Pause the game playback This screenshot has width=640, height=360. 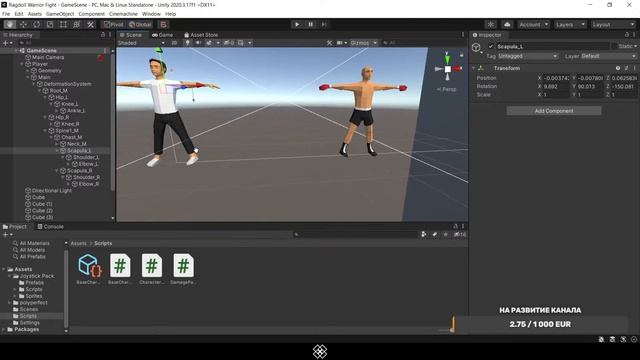pos(310,24)
